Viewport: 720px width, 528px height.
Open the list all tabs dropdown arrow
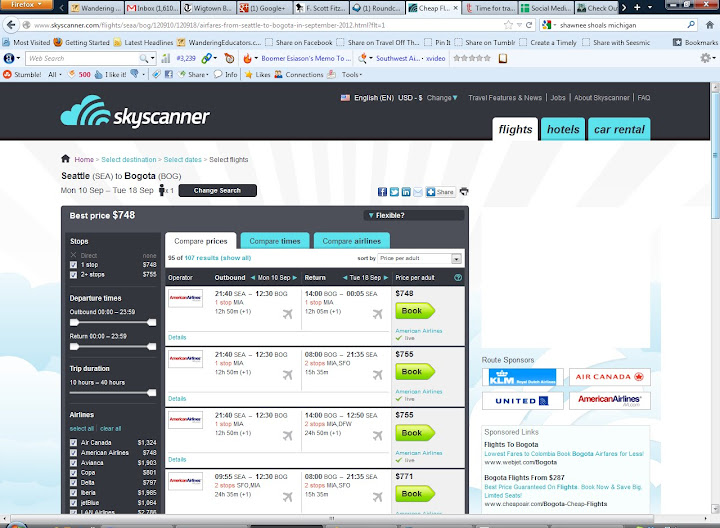[650, 7]
